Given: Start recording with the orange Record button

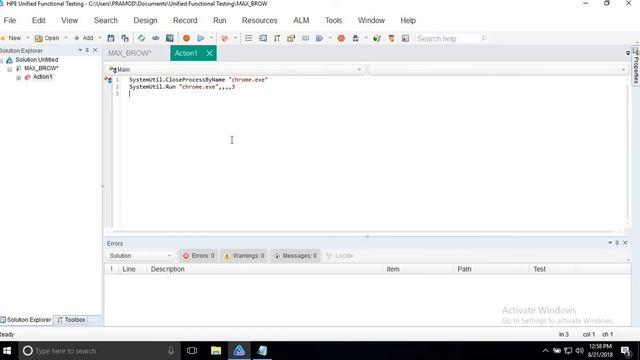Looking at the screenshot, I should click(x=186, y=38).
